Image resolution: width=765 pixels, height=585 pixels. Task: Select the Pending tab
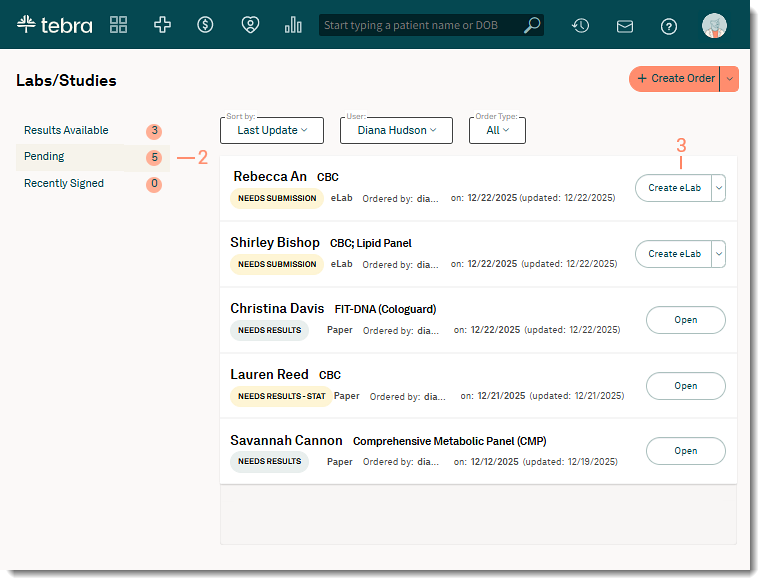pos(93,157)
